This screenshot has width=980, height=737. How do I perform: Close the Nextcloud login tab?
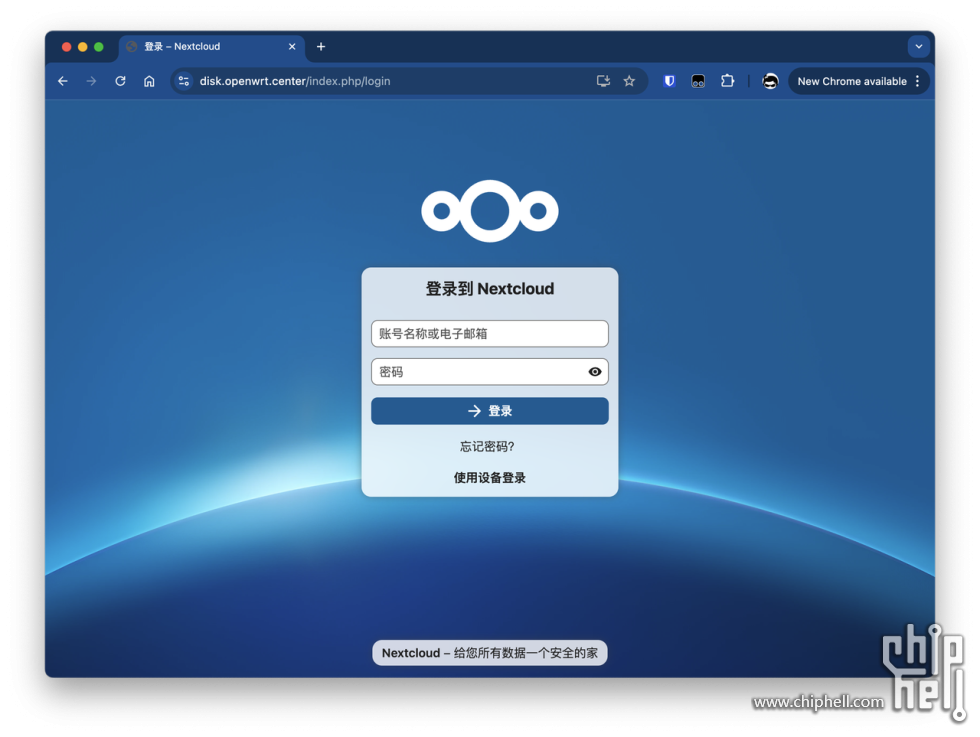pyautogui.click(x=292, y=47)
